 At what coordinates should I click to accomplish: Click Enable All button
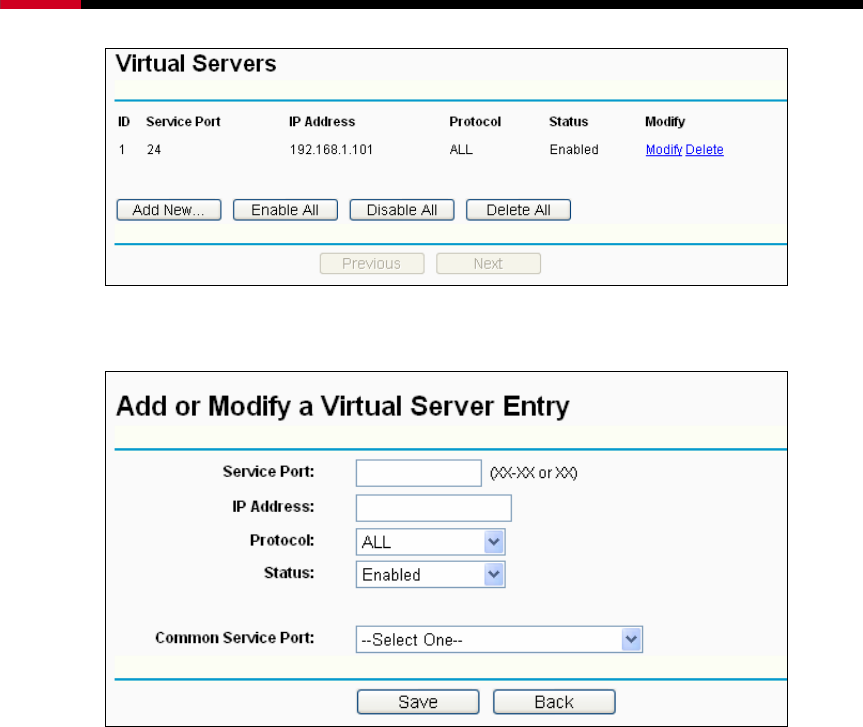tap(285, 210)
